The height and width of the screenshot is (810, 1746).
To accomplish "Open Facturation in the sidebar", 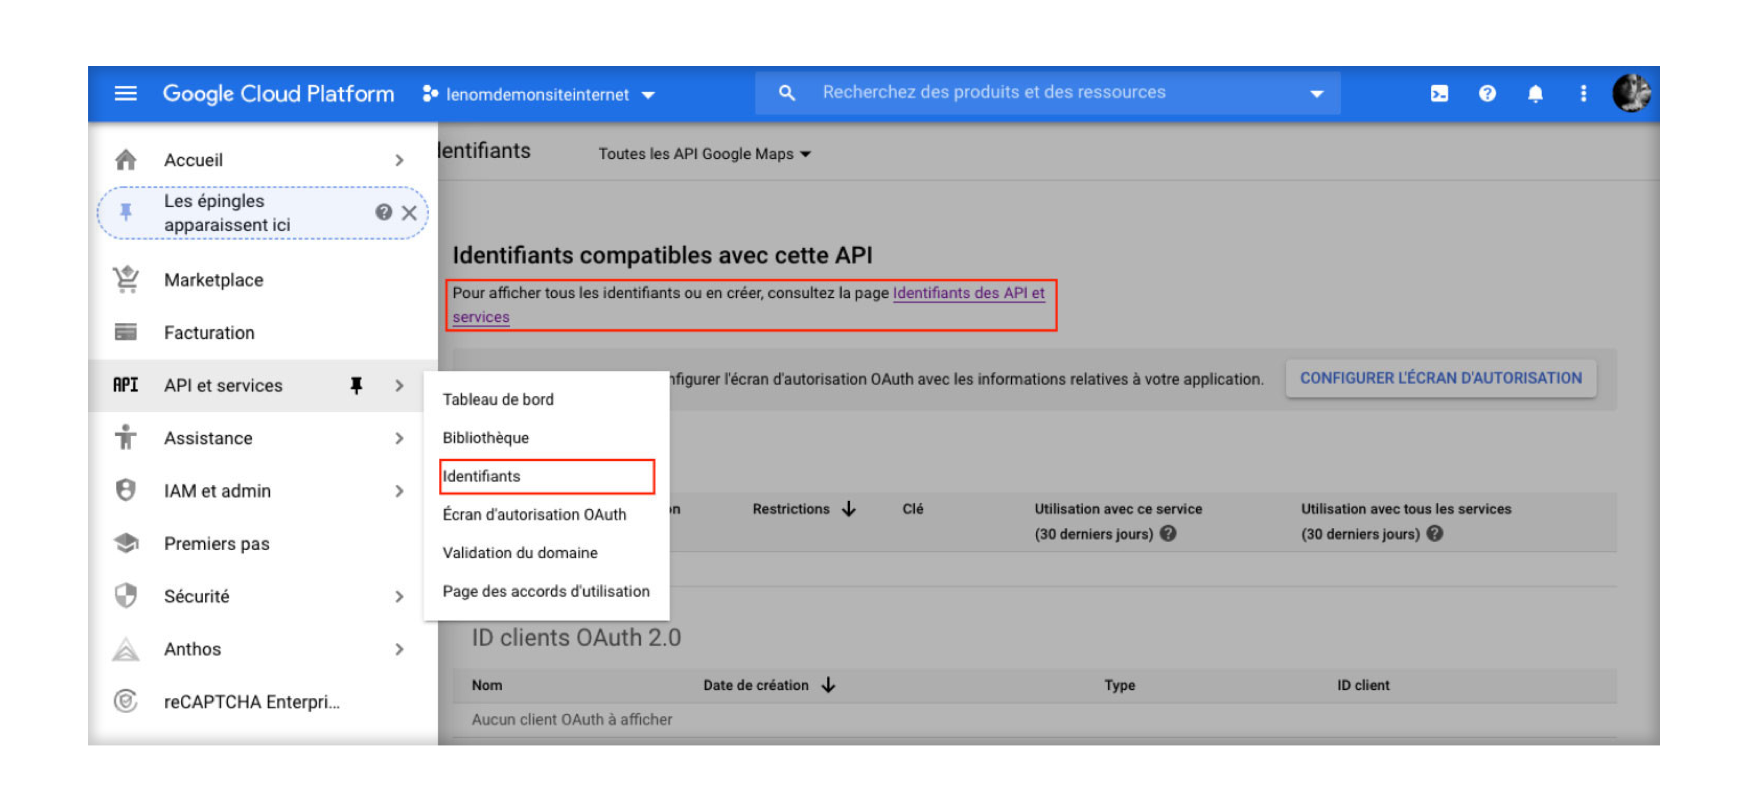I will point(209,333).
